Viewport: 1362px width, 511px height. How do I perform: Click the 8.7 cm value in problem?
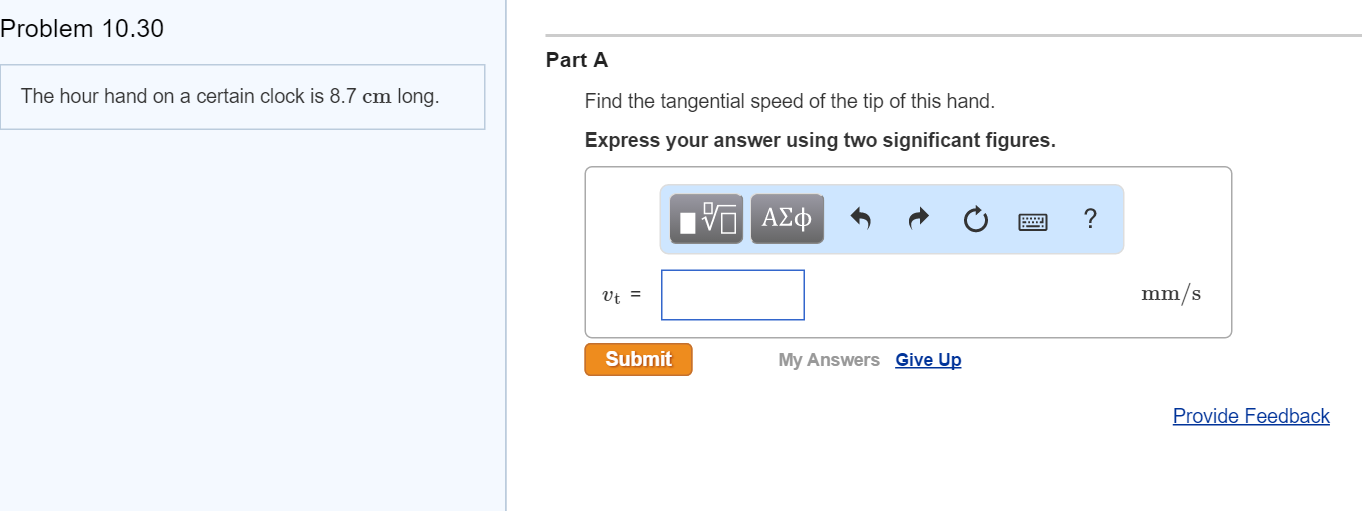pyautogui.click(x=359, y=97)
